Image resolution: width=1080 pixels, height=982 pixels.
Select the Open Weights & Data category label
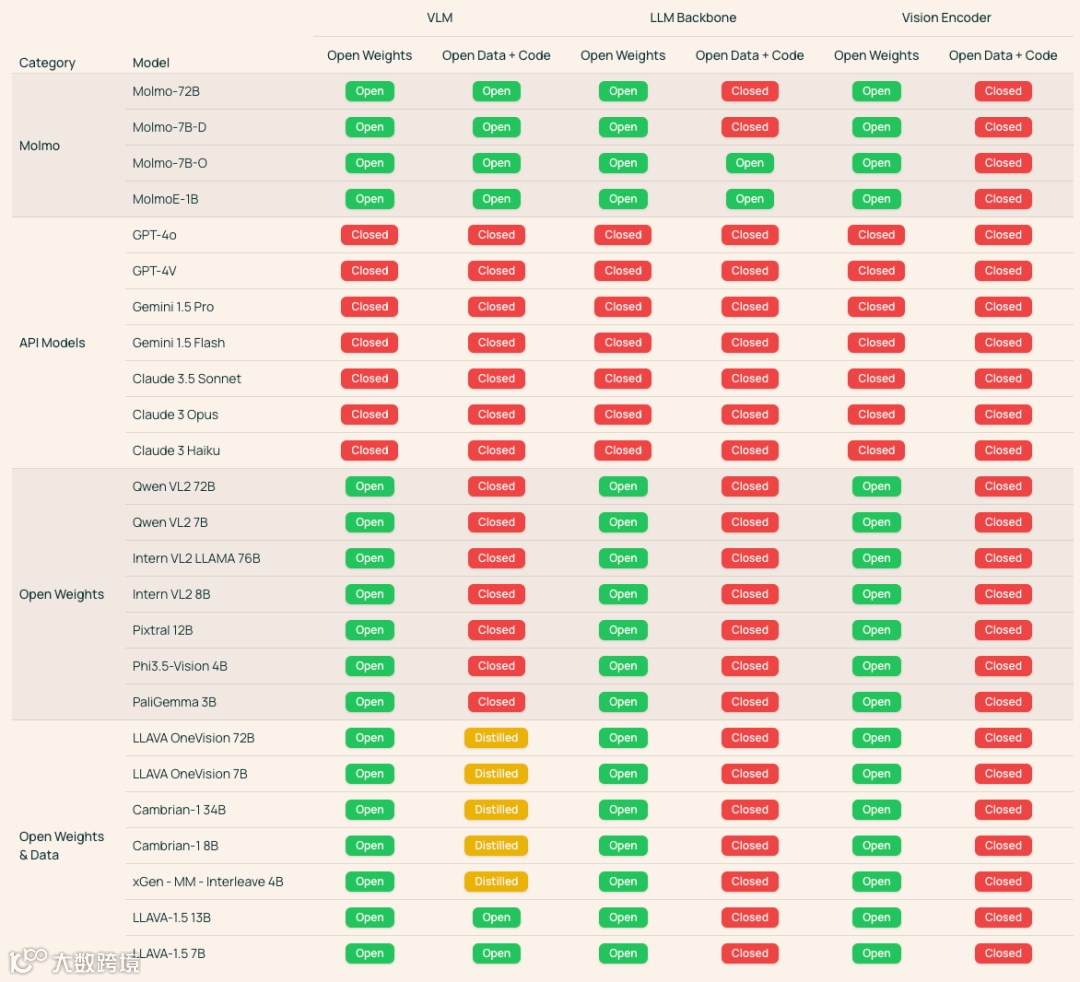[x=61, y=845]
